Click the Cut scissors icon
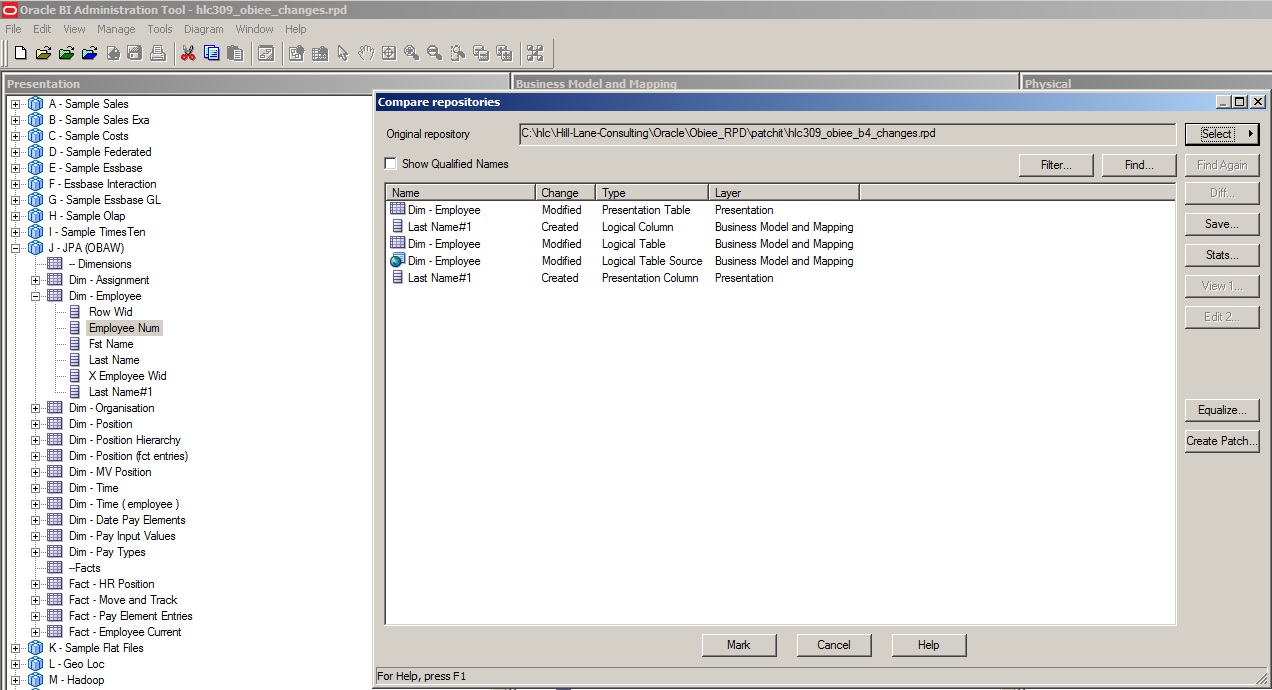The image size is (1272, 690). click(x=188, y=53)
